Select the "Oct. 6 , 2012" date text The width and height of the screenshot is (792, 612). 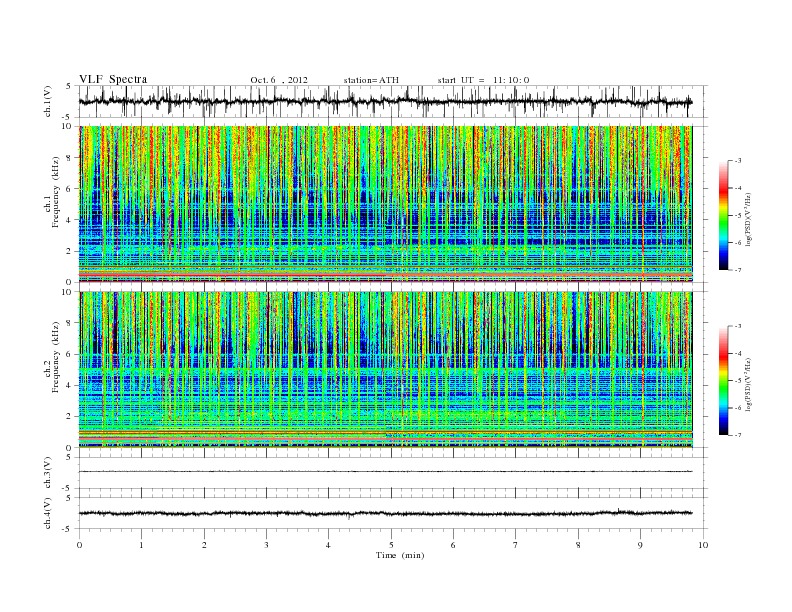[279, 80]
